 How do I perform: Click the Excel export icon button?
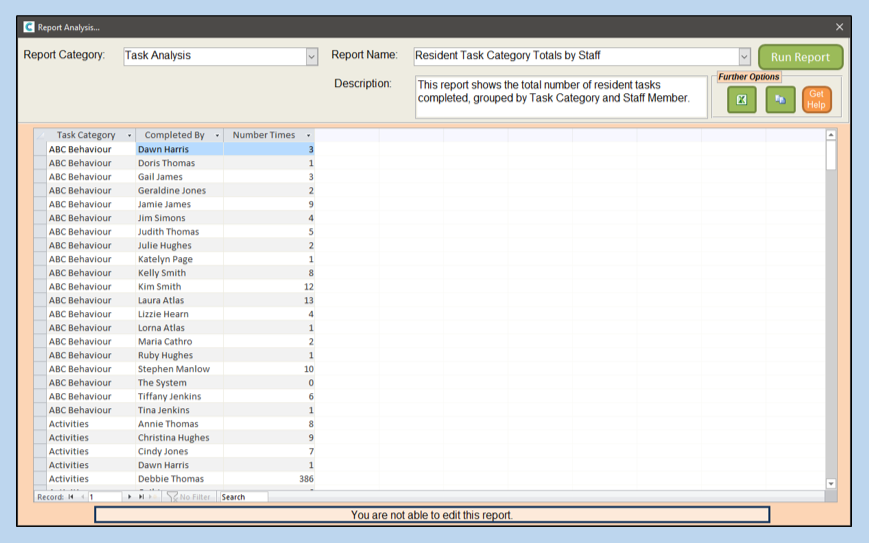point(741,100)
